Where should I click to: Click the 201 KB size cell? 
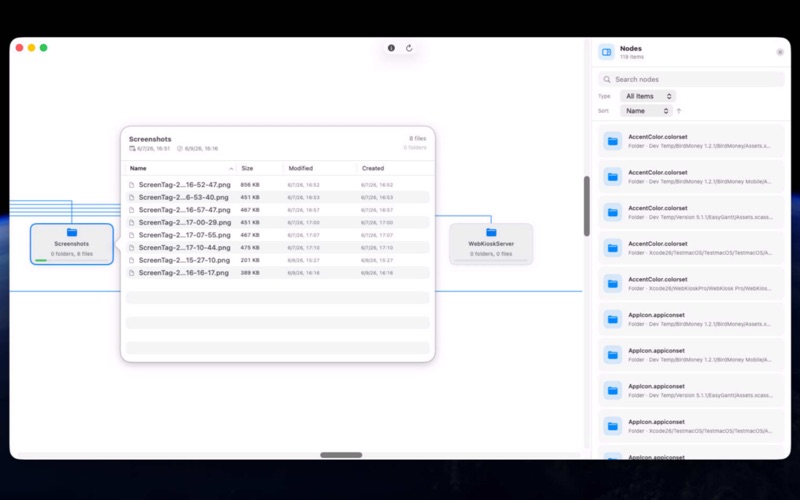(x=250, y=260)
